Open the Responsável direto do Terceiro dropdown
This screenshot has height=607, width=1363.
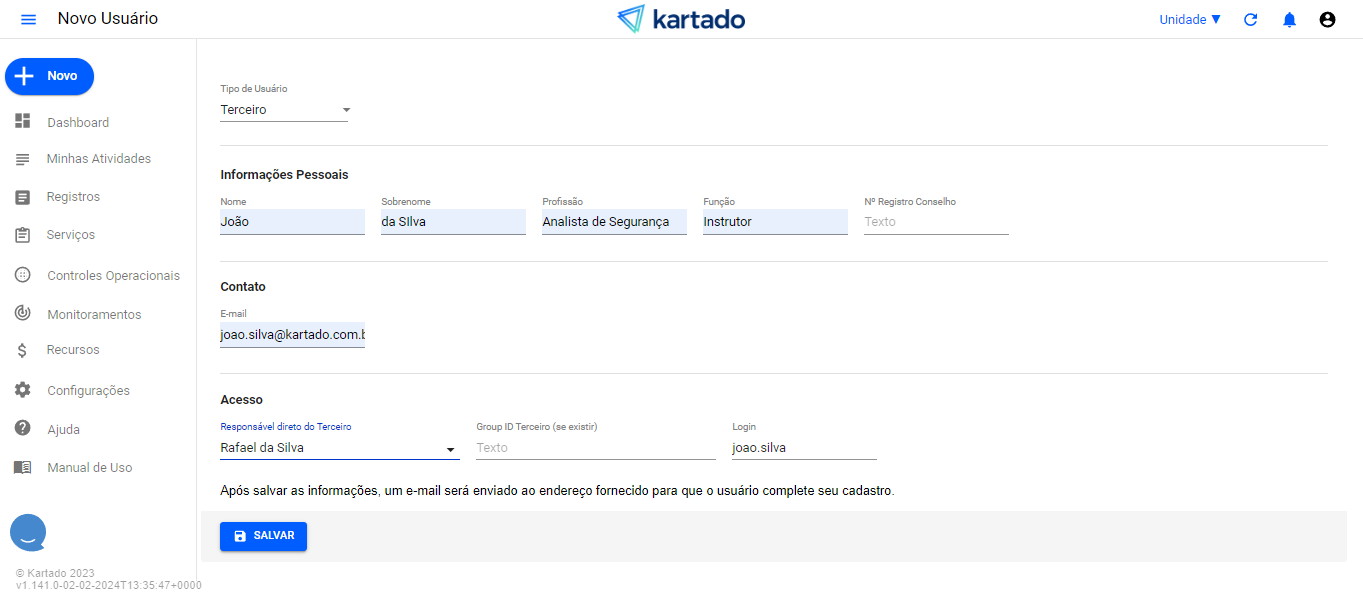(339, 448)
